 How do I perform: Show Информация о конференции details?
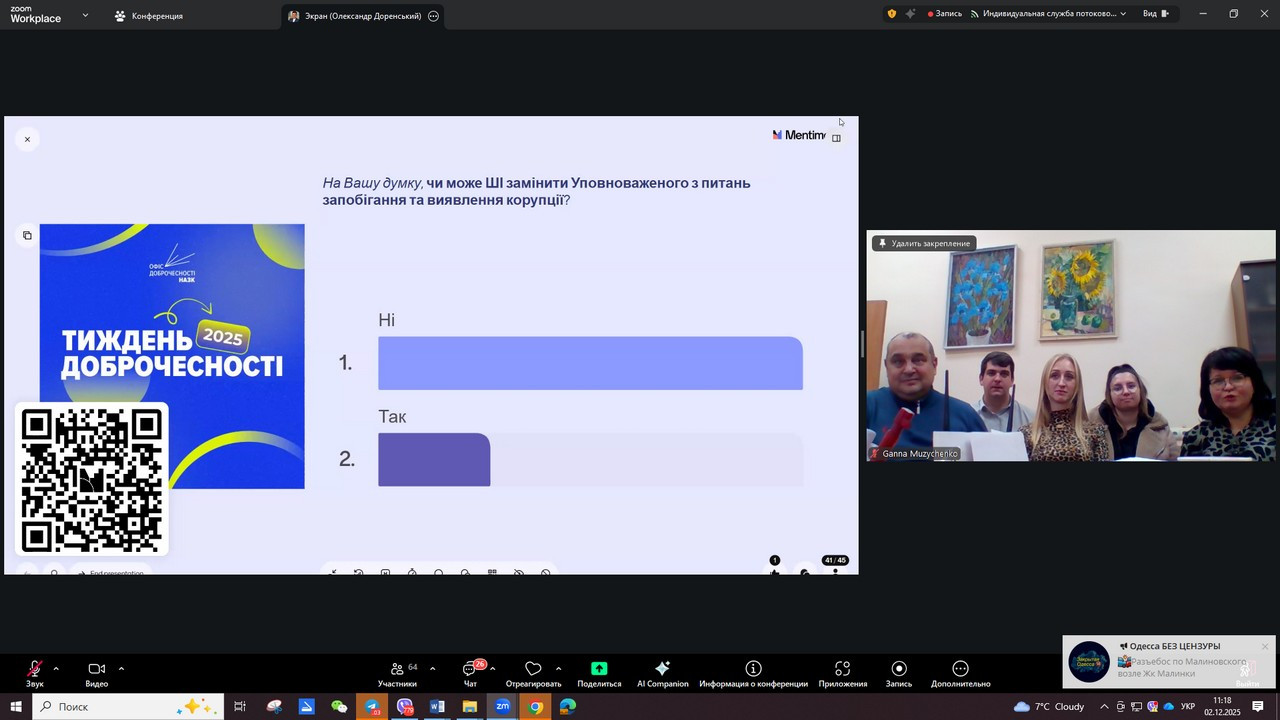753,674
